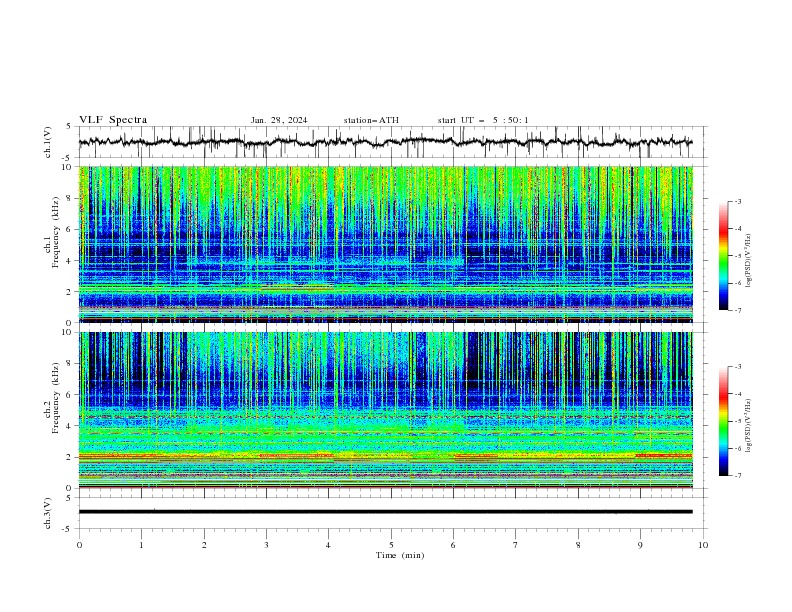Click the ch.2 spectrogram color scale bar
The height and width of the screenshot is (612, 792).
(x=724, y=421)
